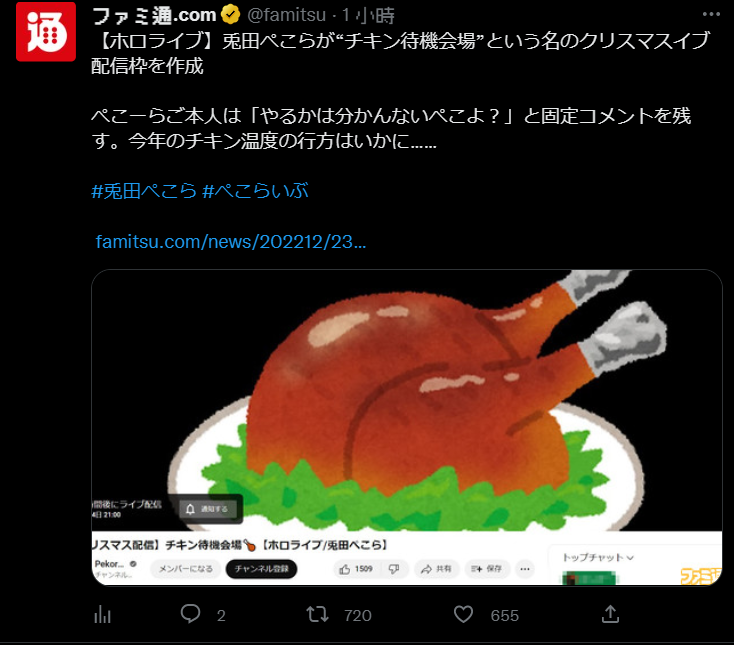
Task: Click the 1小時 tweet timestamp
Action: [368, 15]
